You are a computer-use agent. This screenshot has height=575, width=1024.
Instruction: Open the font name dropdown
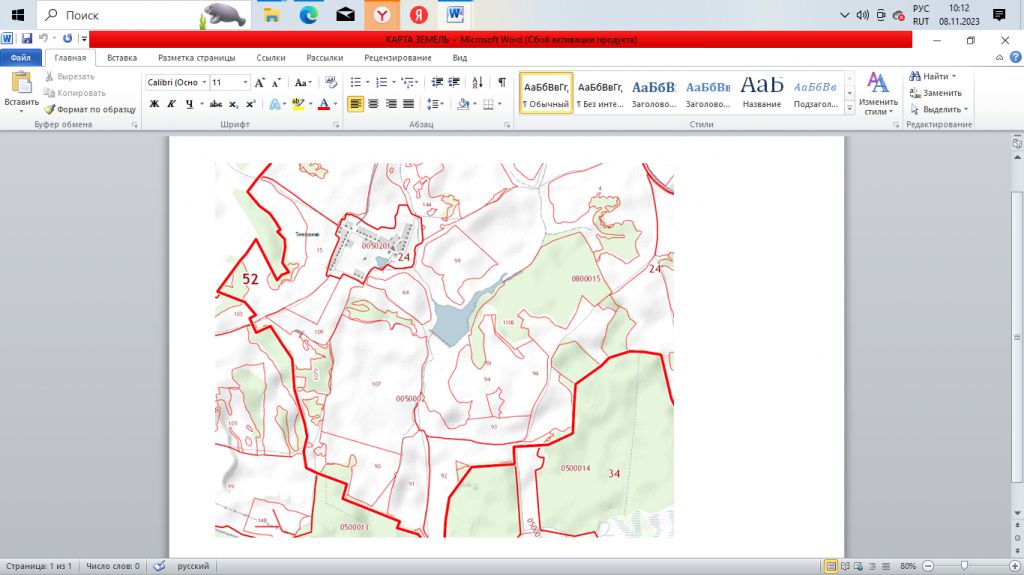pos(204,82)
